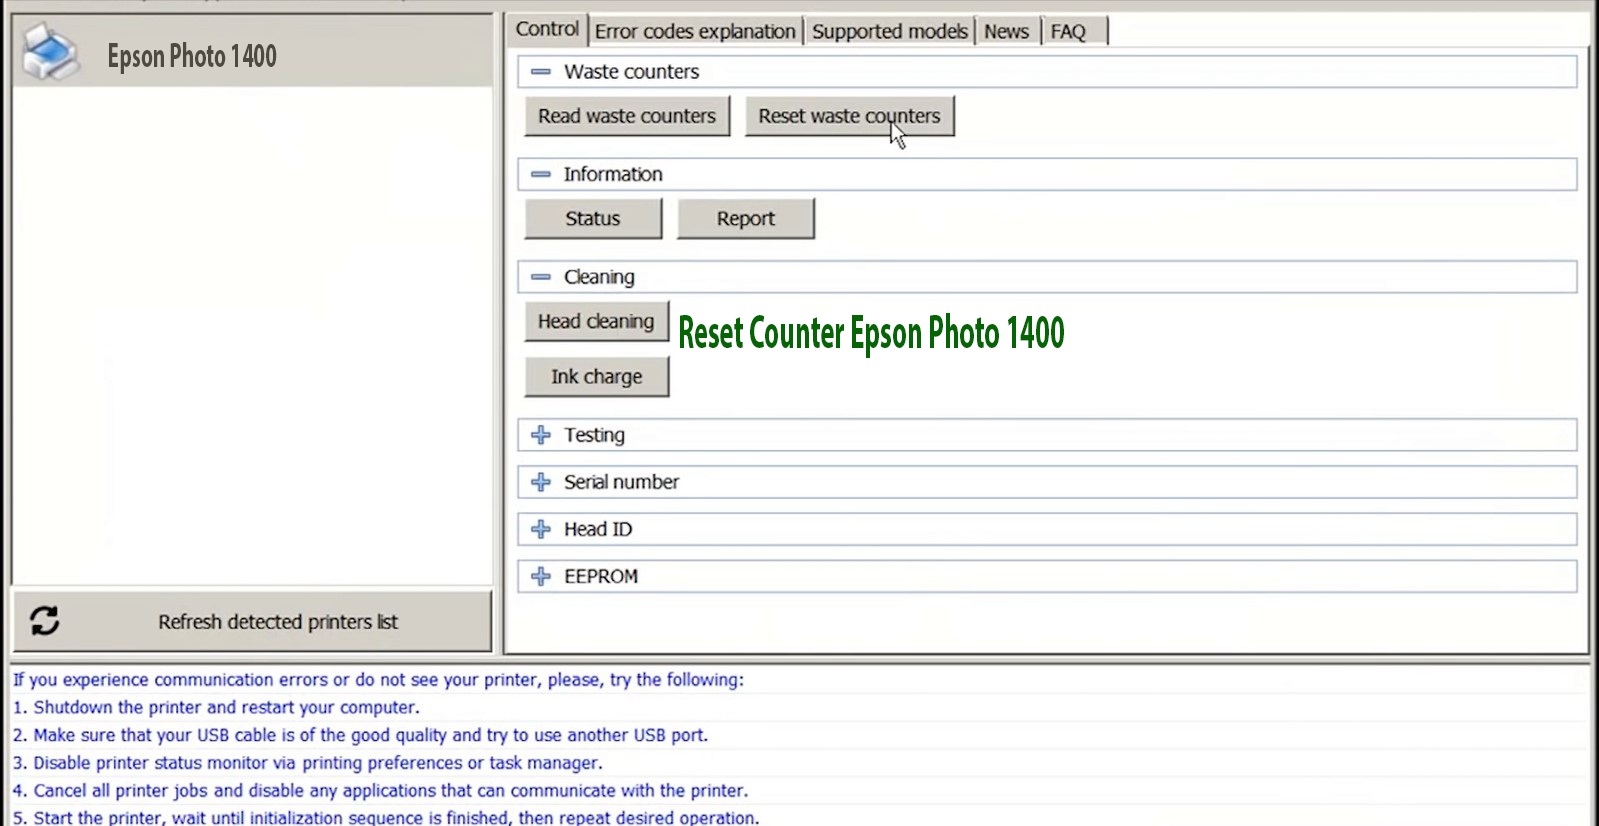This screenshot has width=1599, height=826.
Task: Click the Head ID header label
Action: pos(598,529)
